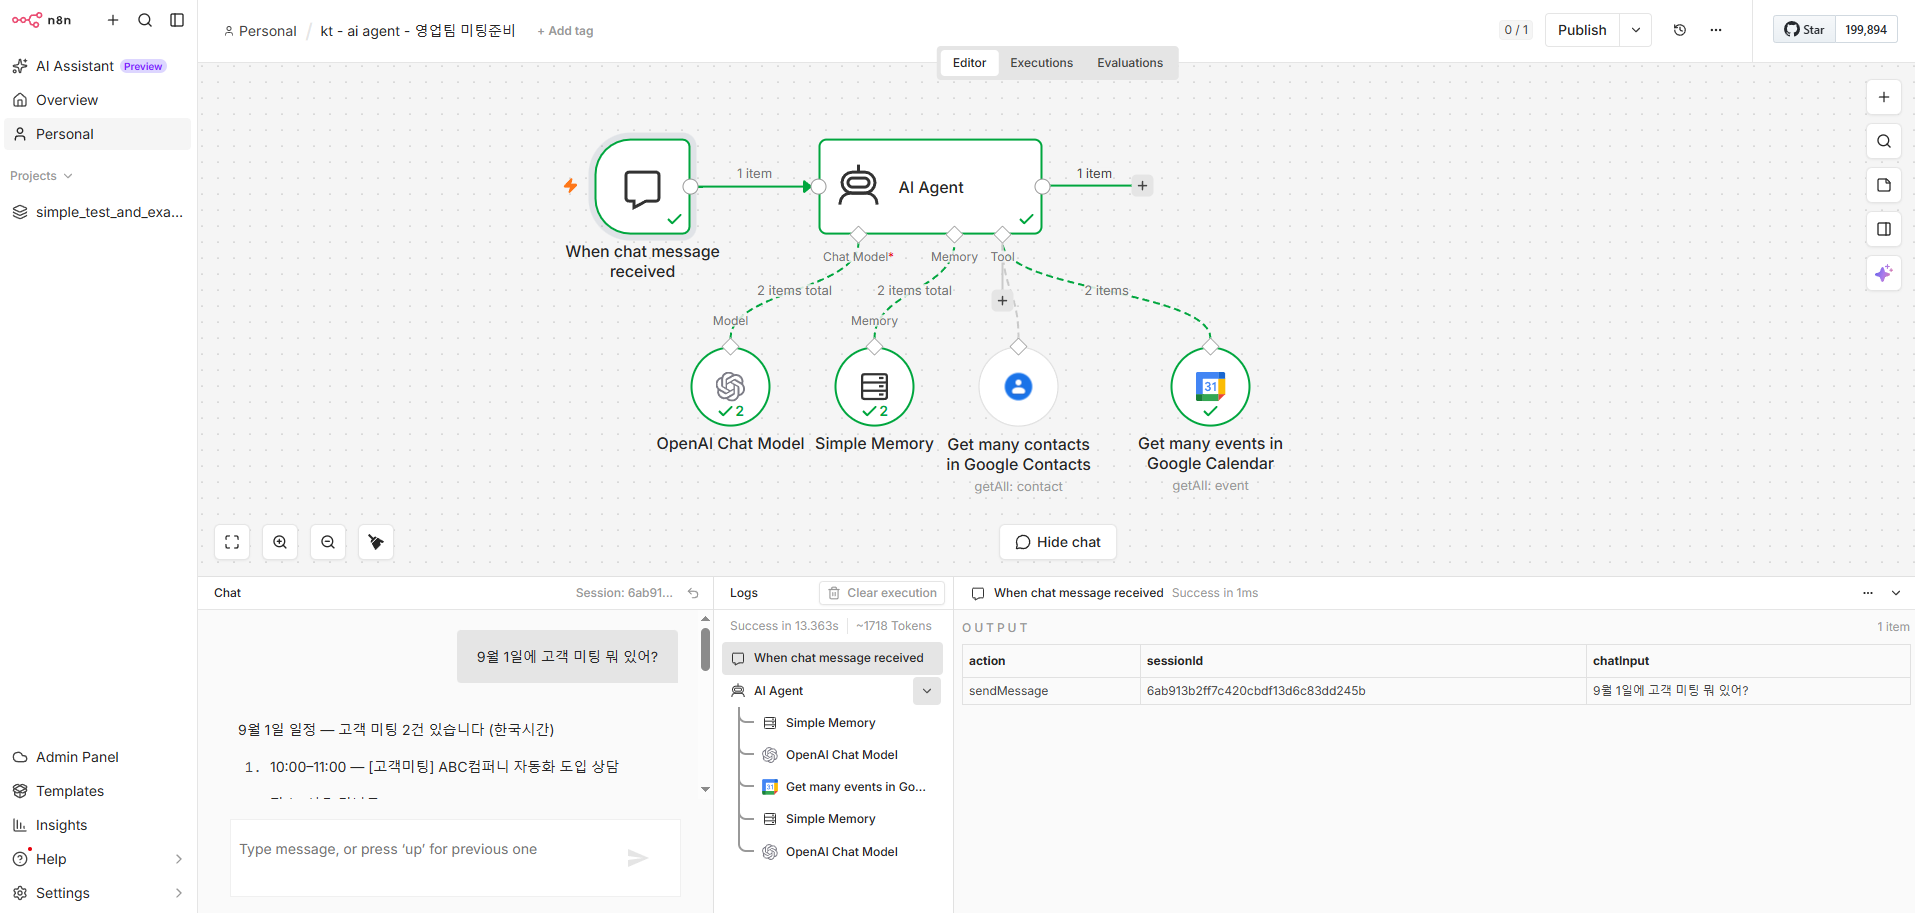The width and height of the screenshot is (1915, 913).
Task: Add node with canvas plus button
Action: pyautogui.click(x=1884, y=97)
